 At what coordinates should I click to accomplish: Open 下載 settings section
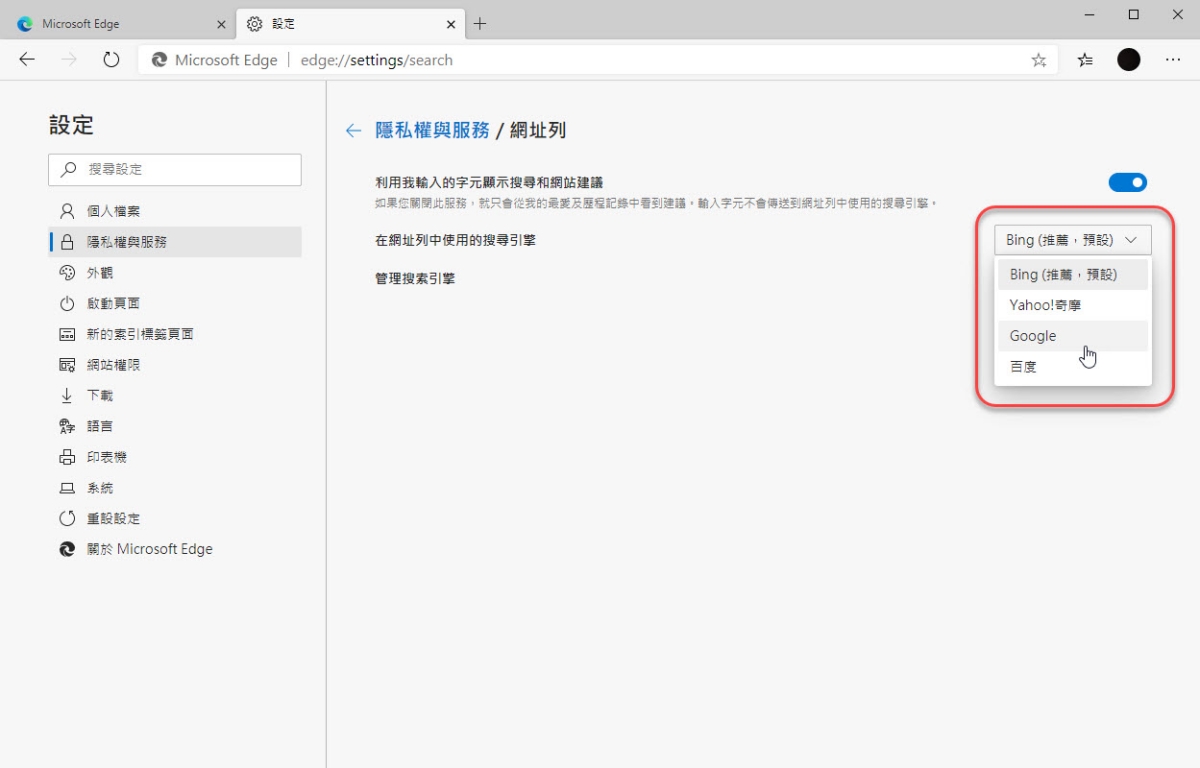click(x=175, y=395)
